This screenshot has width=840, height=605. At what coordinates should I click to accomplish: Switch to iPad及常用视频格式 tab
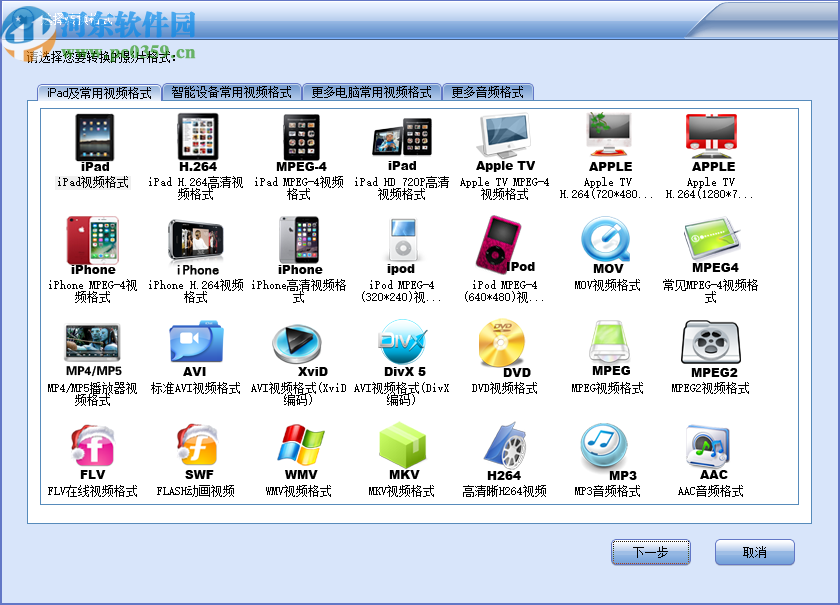[x=99, y=93]
